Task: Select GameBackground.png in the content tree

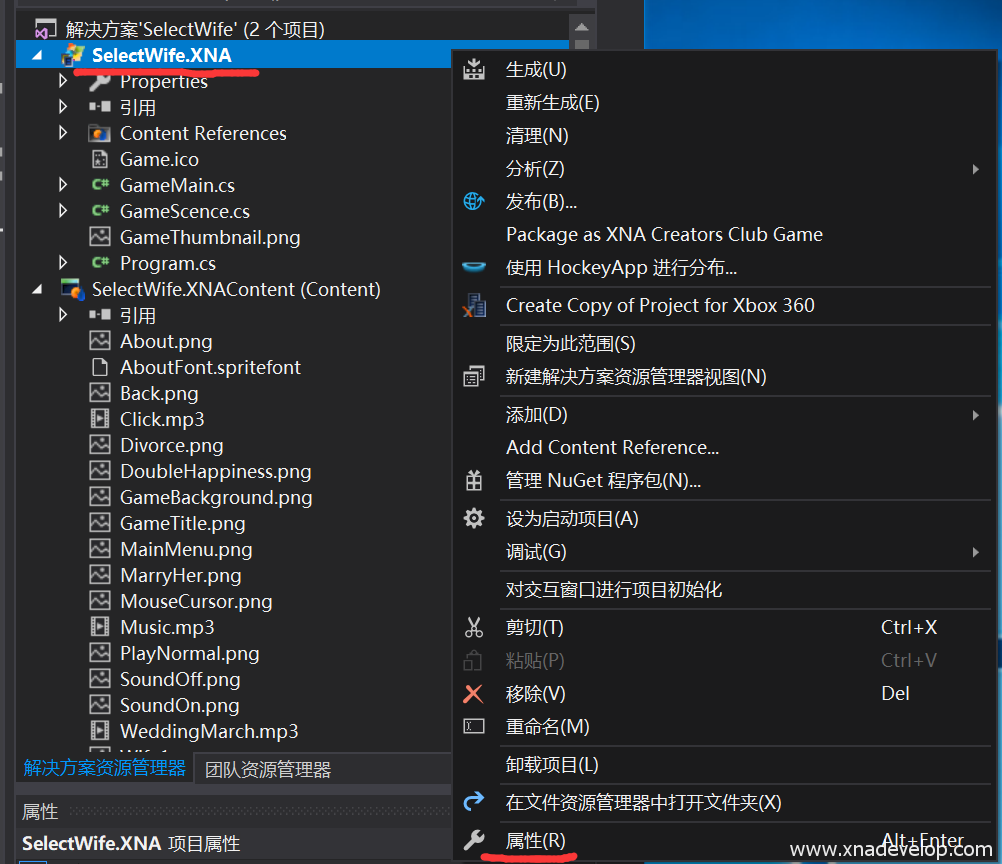Action: [x=216, y=498]
